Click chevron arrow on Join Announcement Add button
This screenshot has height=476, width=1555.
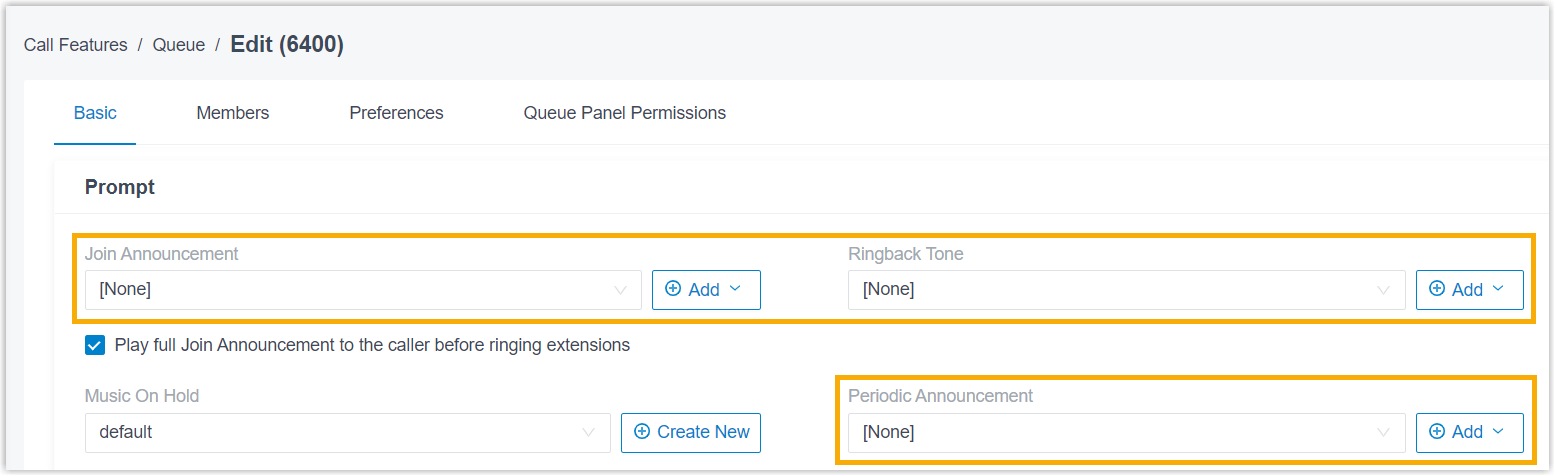735,289
